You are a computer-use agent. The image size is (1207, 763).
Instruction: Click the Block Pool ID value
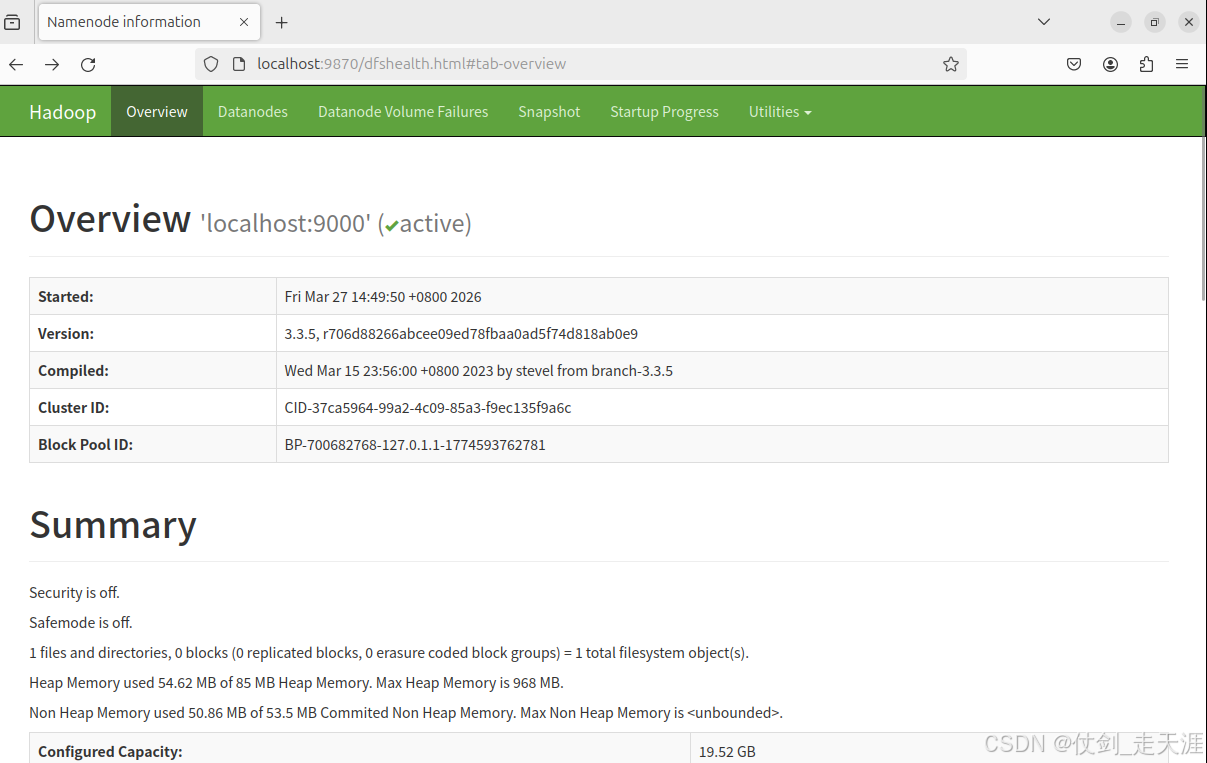click(415, 445)
